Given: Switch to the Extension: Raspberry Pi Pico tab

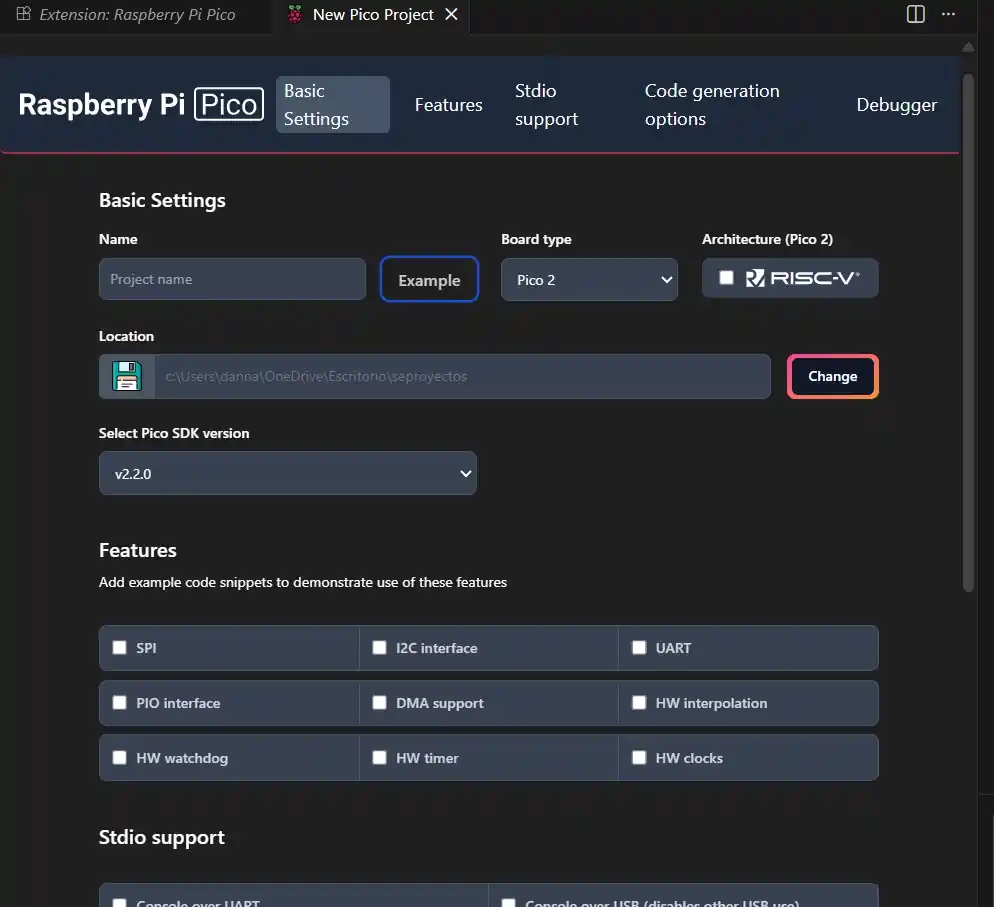Looking at the screenshot, I should 137,15.
